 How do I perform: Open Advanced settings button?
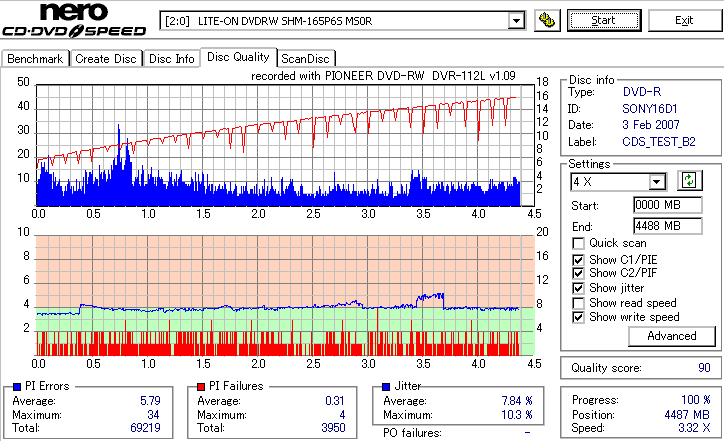672,336
